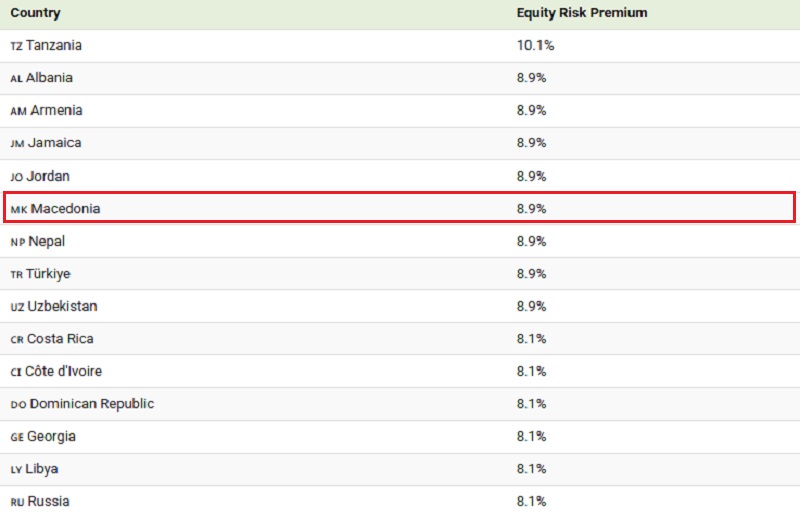Image resolution: width=800 pixels, height=519 pixels.
Task: Select the JM flag code beside Jamaica
Action: click(x=17, y=144)
